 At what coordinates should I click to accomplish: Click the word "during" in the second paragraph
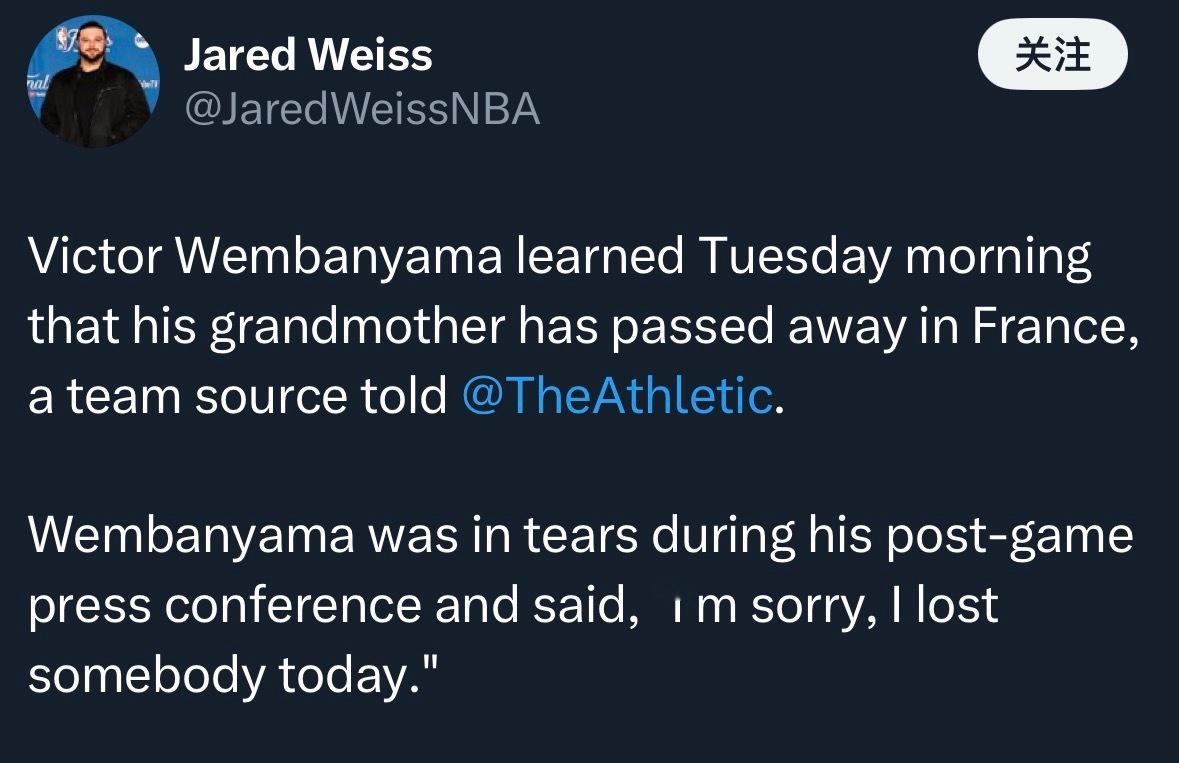coord(714,536)
